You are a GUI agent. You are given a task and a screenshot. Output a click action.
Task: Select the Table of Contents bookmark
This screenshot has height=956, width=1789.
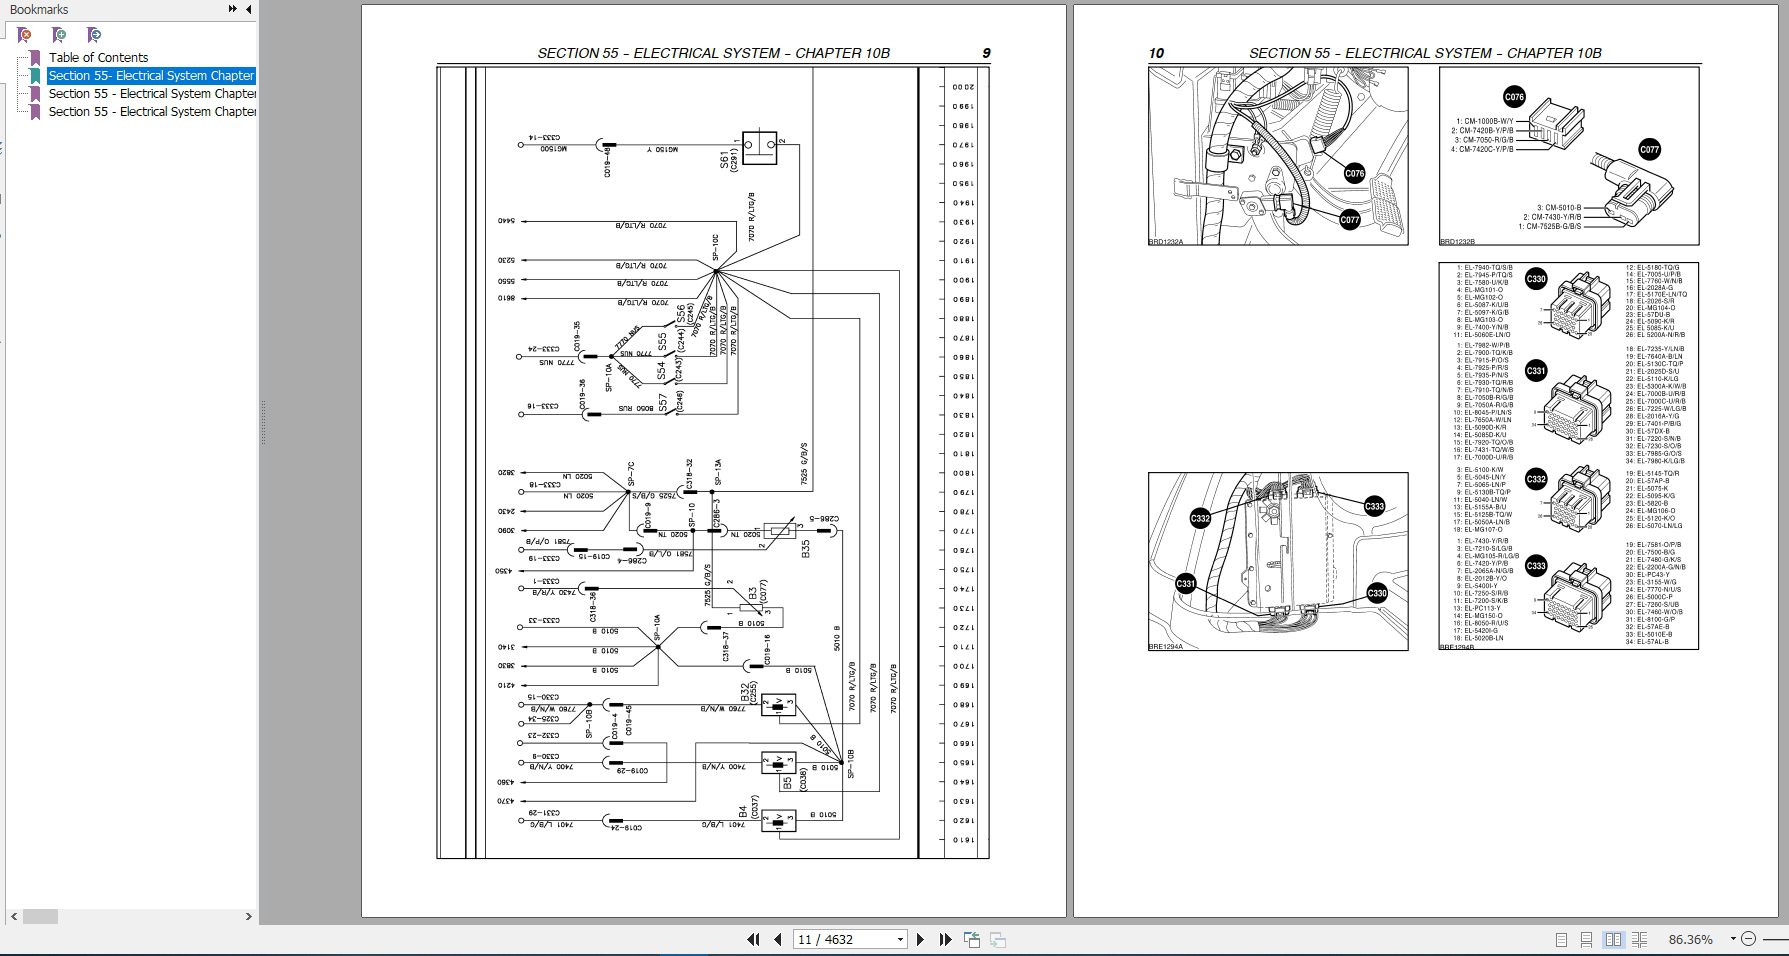tap(98, 57)
